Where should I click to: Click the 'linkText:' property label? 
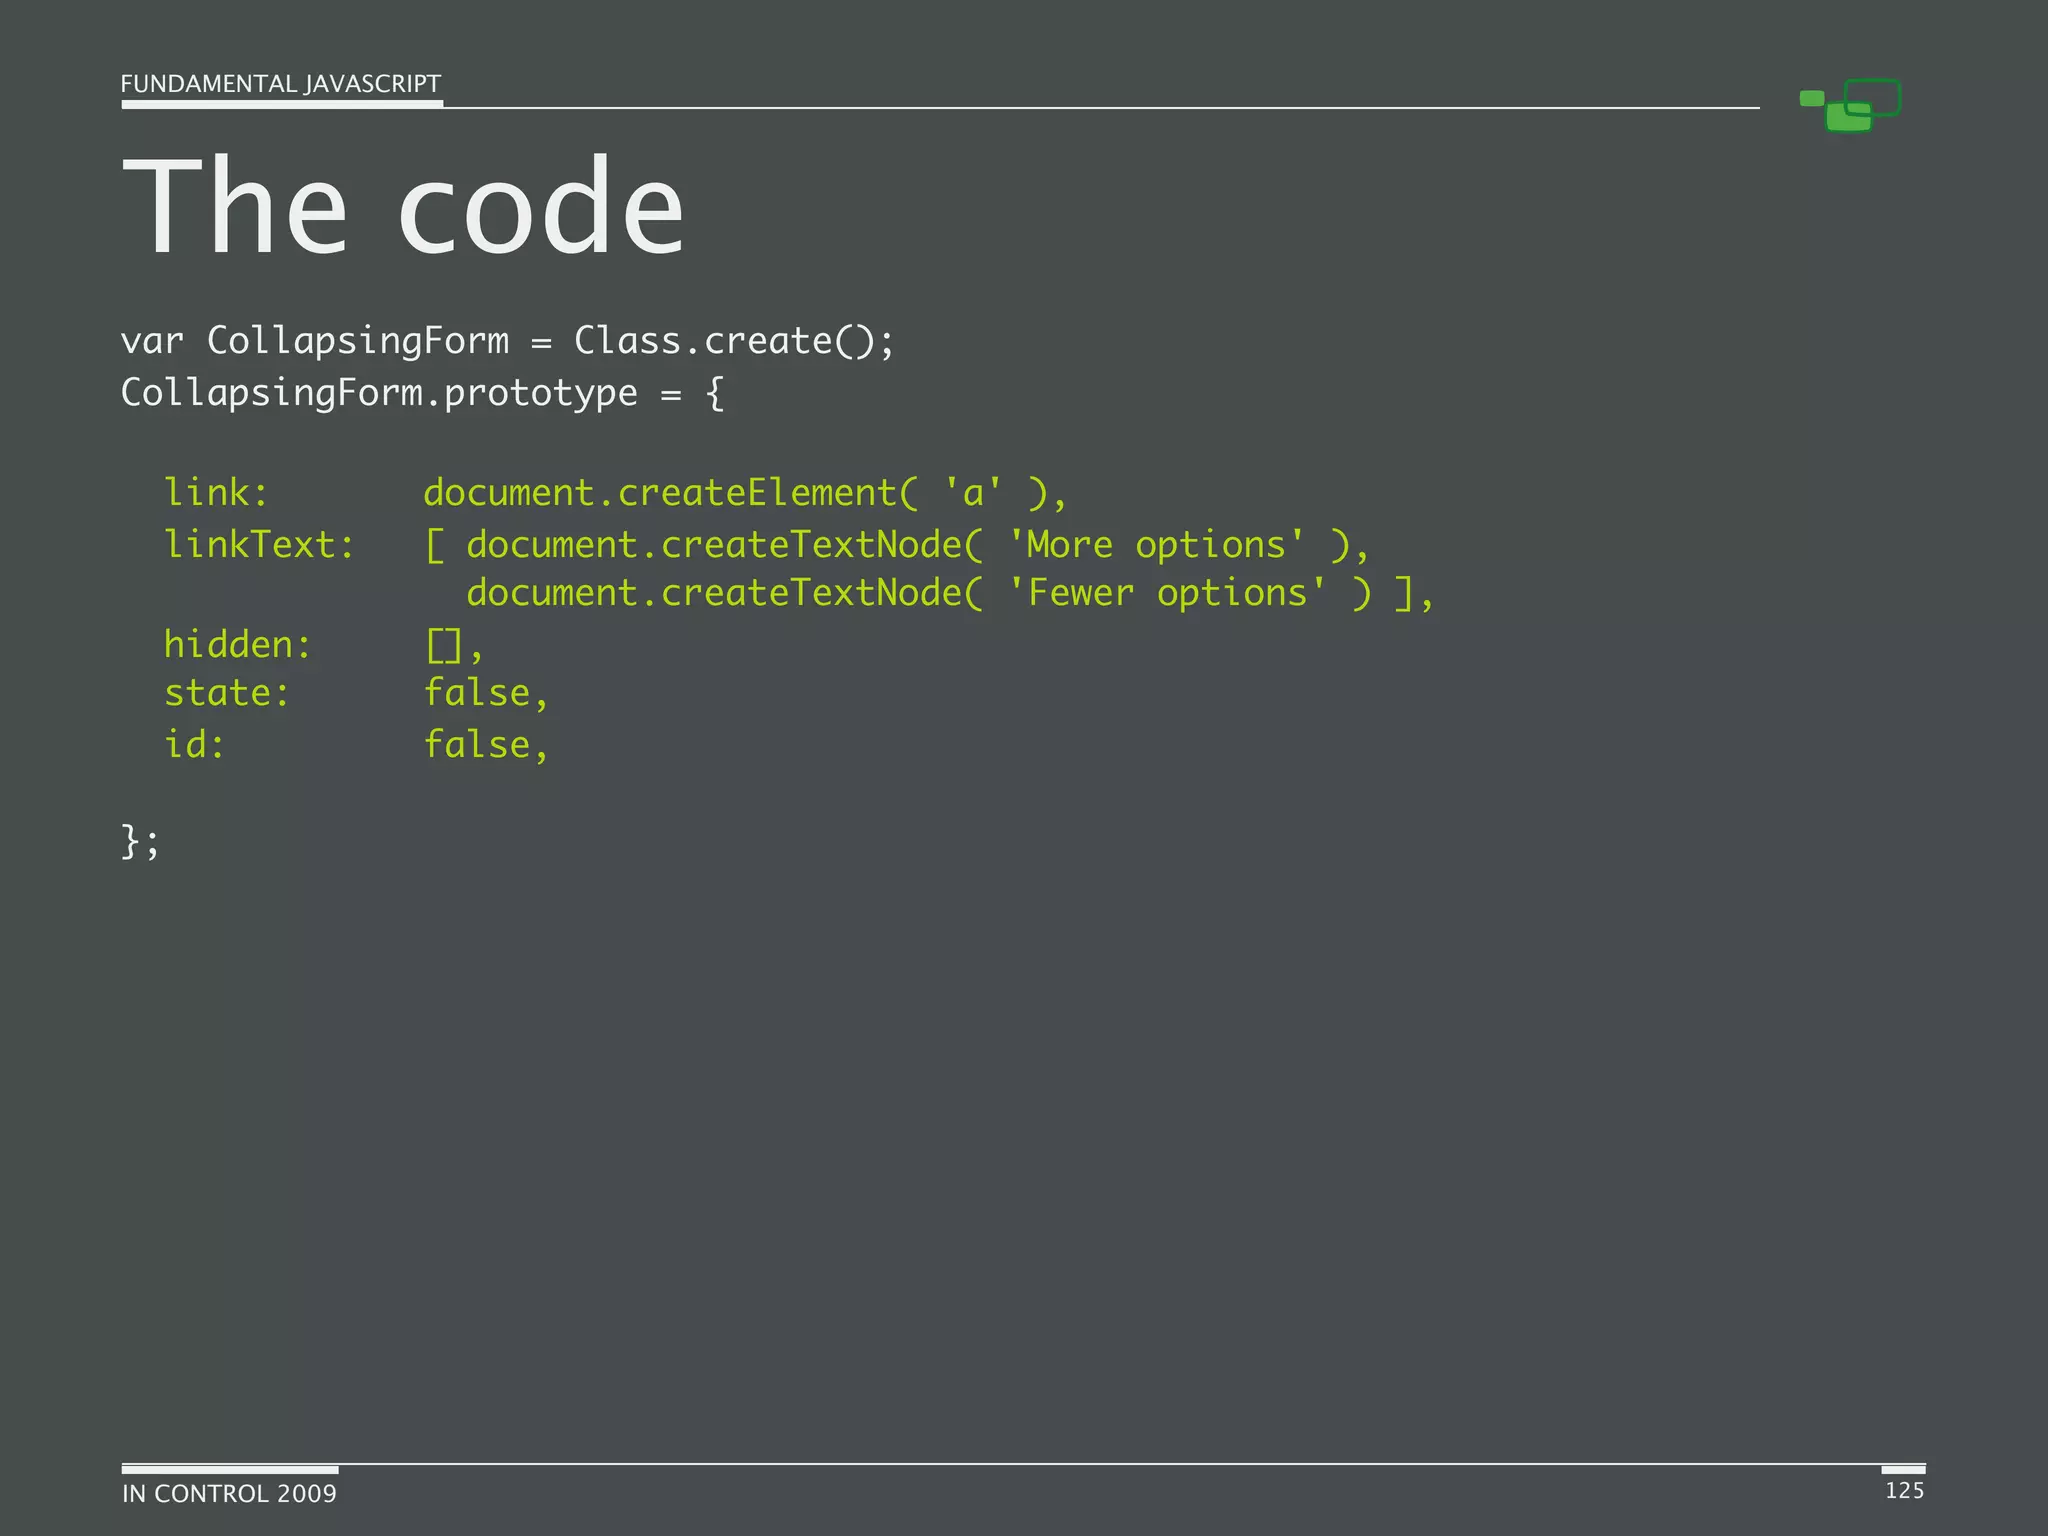tap(259, 545)
